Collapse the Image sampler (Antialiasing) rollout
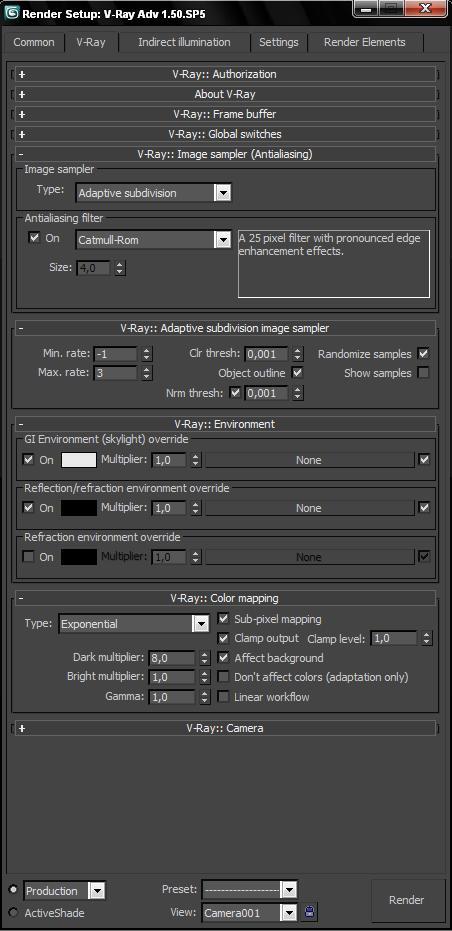The width and height of the screenshot is (452, 931). pos(225,154)
